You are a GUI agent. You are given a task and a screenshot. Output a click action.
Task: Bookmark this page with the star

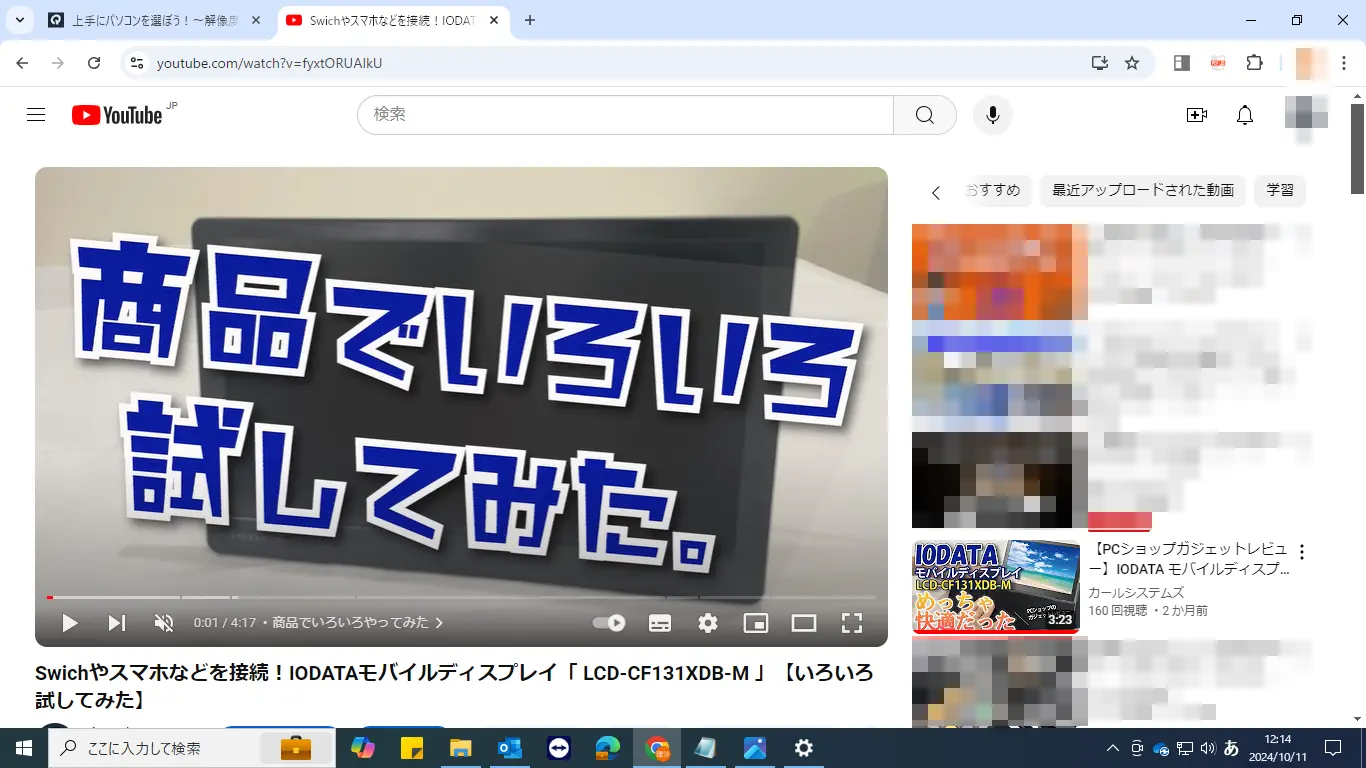click(1132, 63)
